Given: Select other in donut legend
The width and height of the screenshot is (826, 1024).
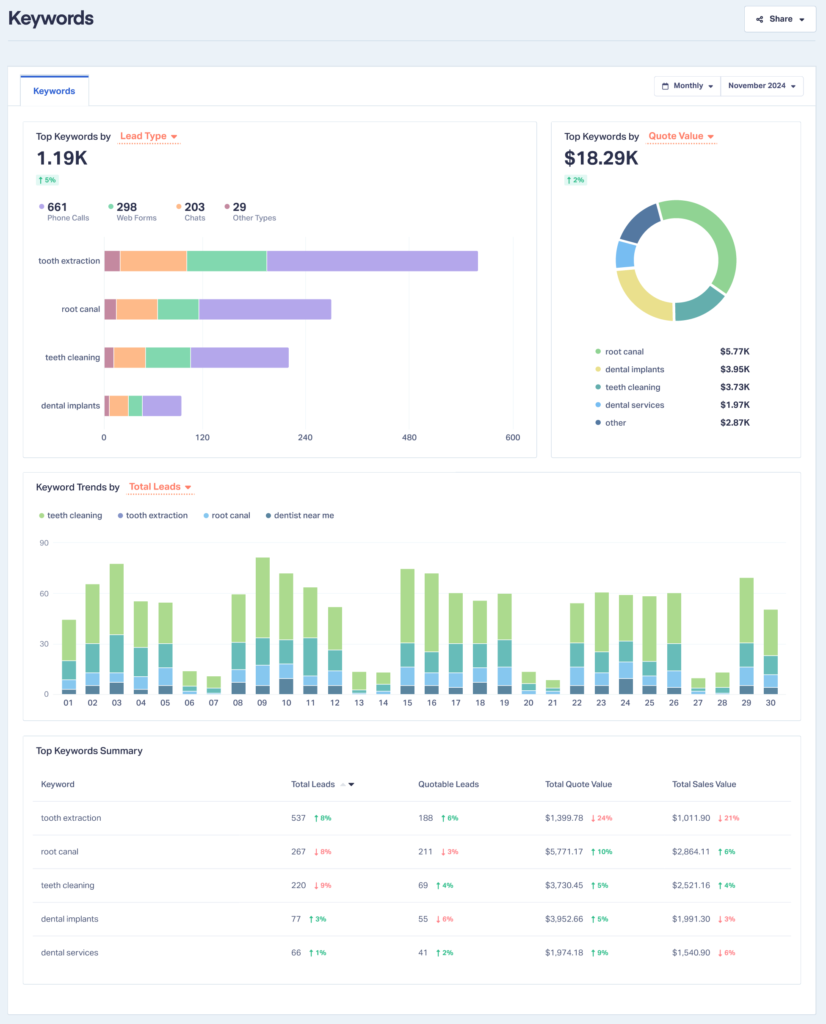Looking at the screenshot, I should point(615,423).
